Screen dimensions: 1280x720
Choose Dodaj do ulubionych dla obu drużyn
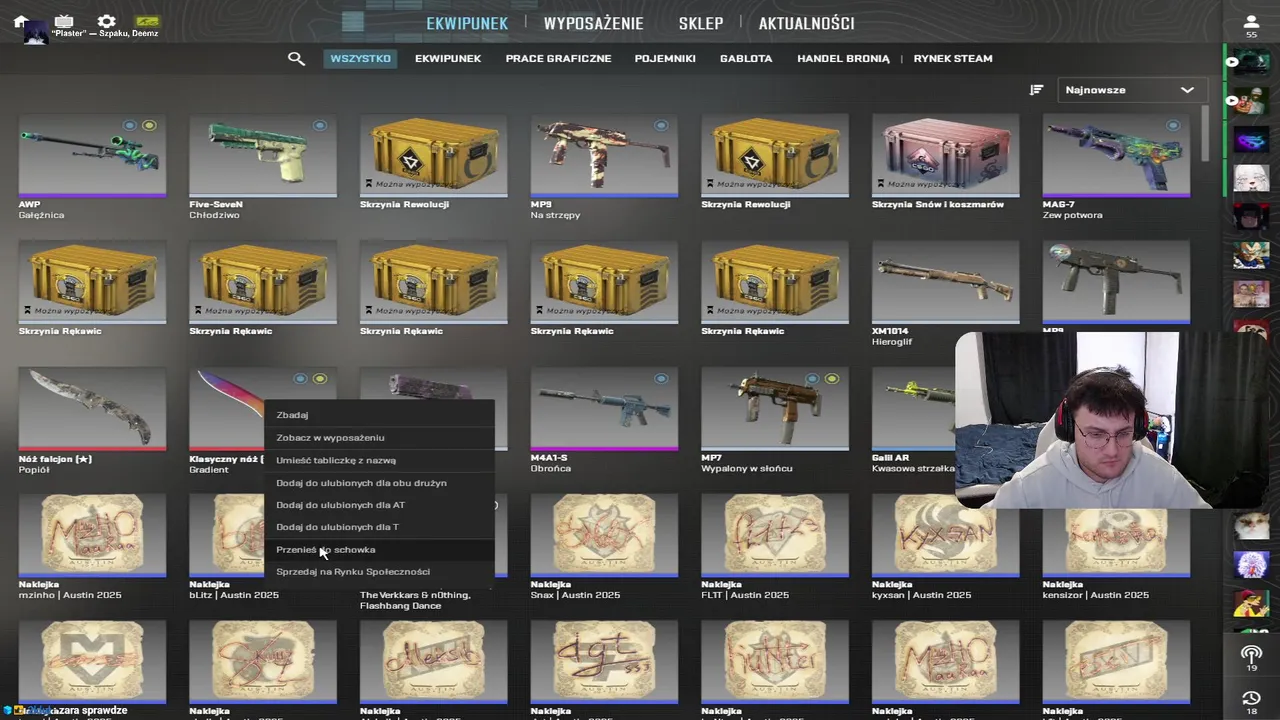pos(379,483)
